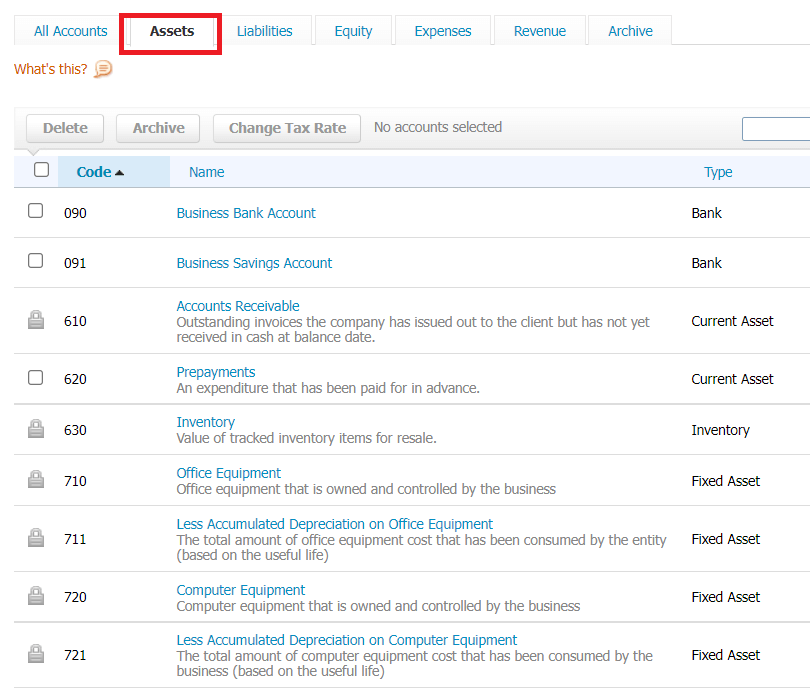Image resolution: width=810 pixels, height=696 pixels.
Task: Tick the Prepayments row checkbox
Action: tap(36, 377)
